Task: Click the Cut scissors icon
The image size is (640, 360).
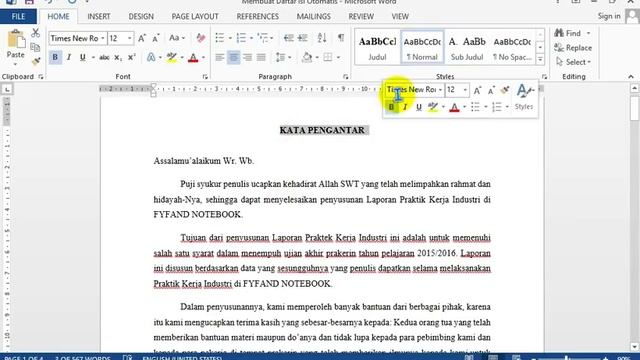Action: click(x=36, y=33)
